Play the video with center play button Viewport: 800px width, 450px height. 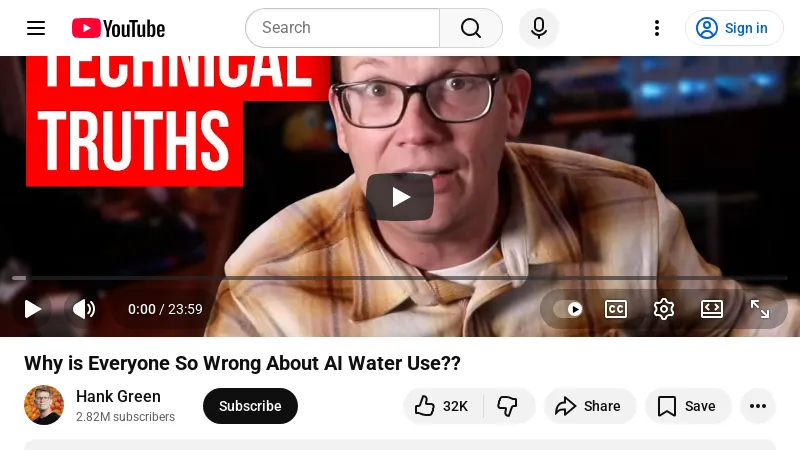(400, 197)
